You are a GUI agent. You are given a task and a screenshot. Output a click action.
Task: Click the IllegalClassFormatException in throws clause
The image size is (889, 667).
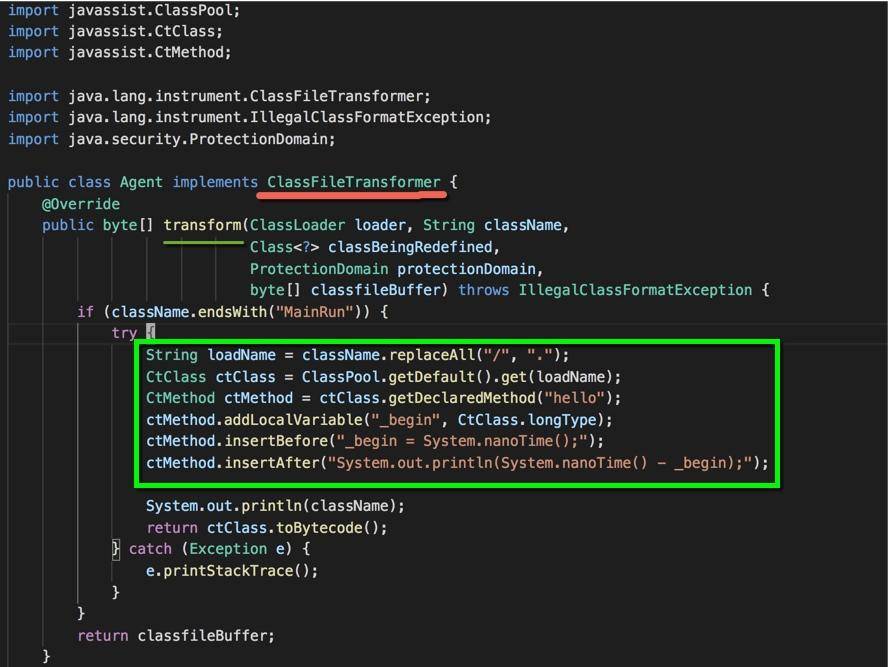point(635,290)
